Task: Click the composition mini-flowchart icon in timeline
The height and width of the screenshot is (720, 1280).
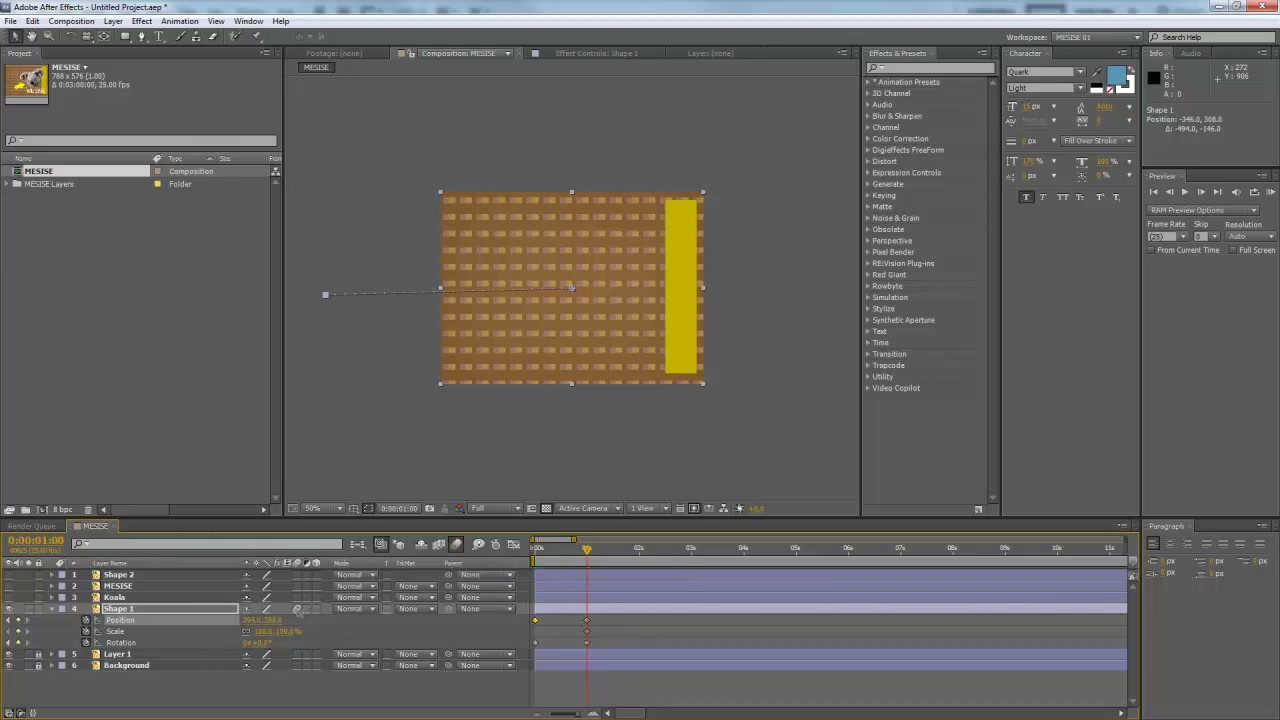Action: [357, 544]
